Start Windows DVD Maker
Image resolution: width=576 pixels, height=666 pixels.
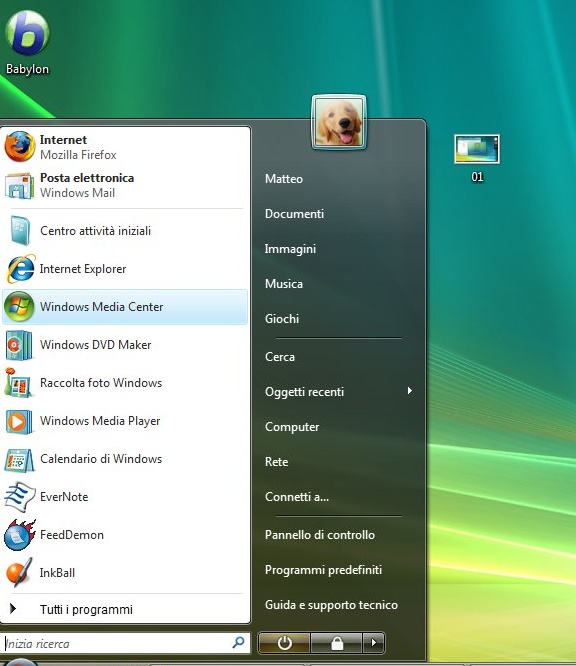(125, 344)
